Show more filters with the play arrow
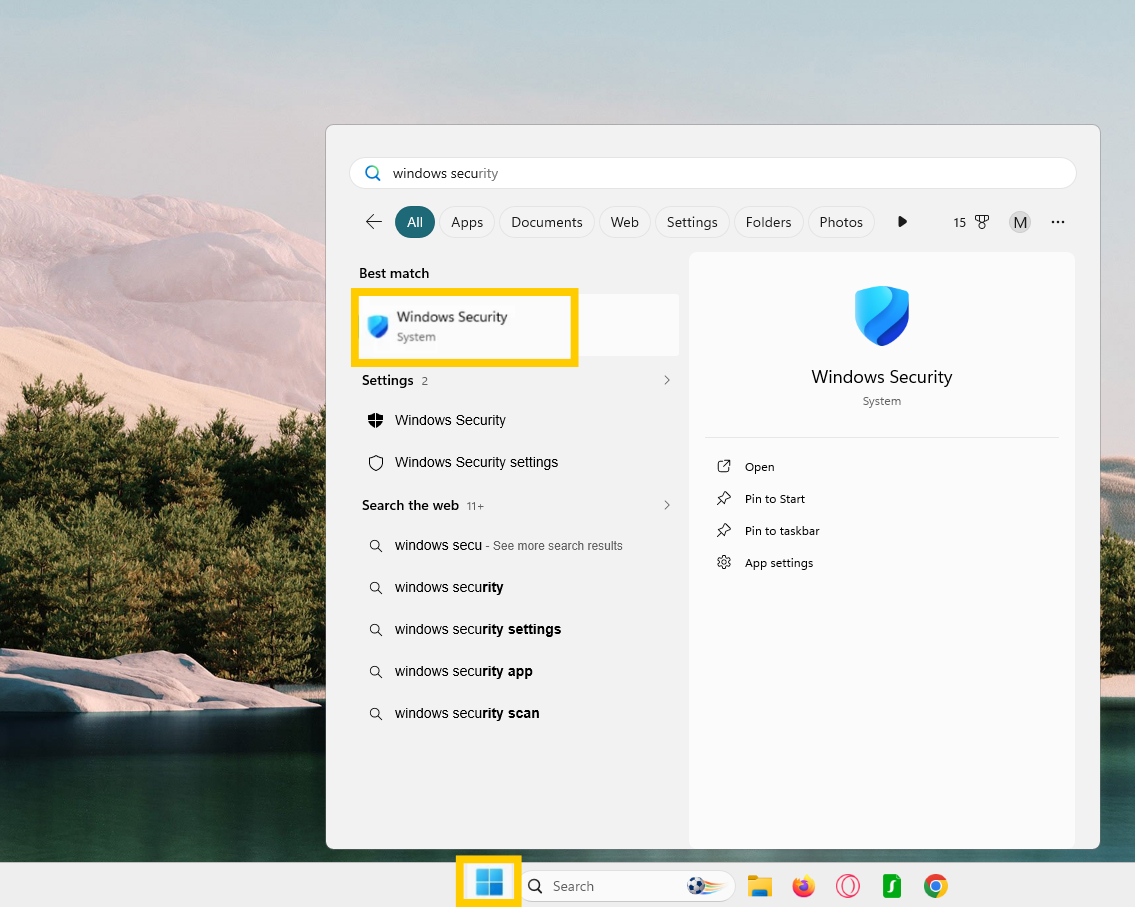 (902, 222)
